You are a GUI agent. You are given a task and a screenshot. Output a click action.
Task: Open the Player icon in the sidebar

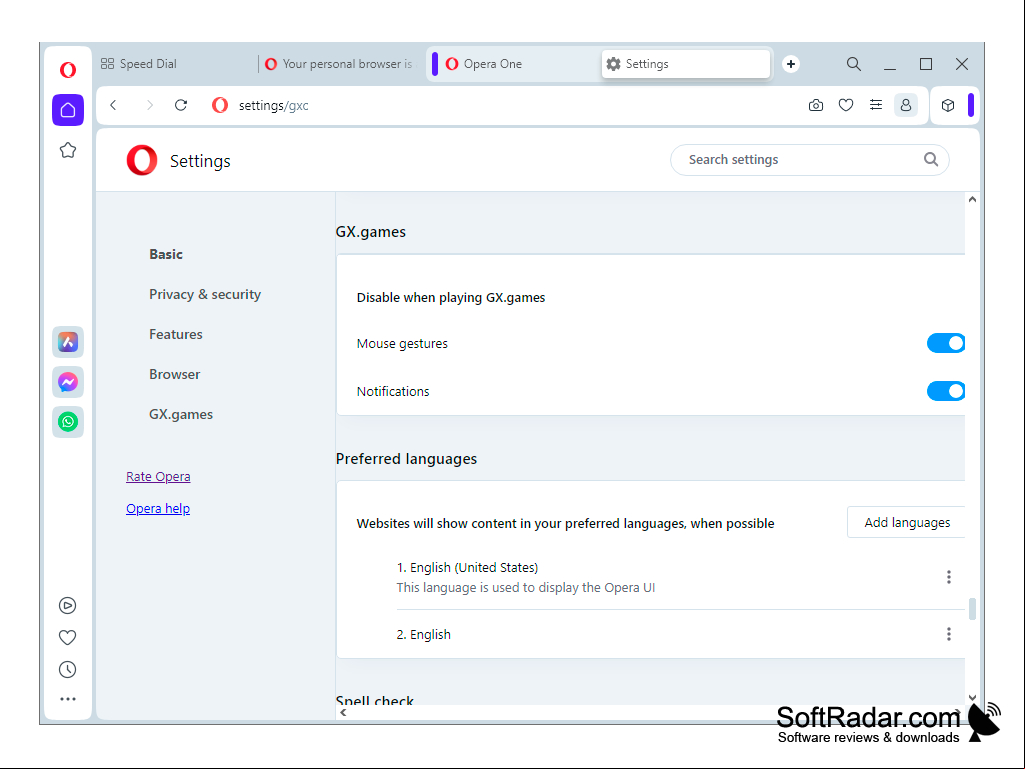tap(67, 606)
